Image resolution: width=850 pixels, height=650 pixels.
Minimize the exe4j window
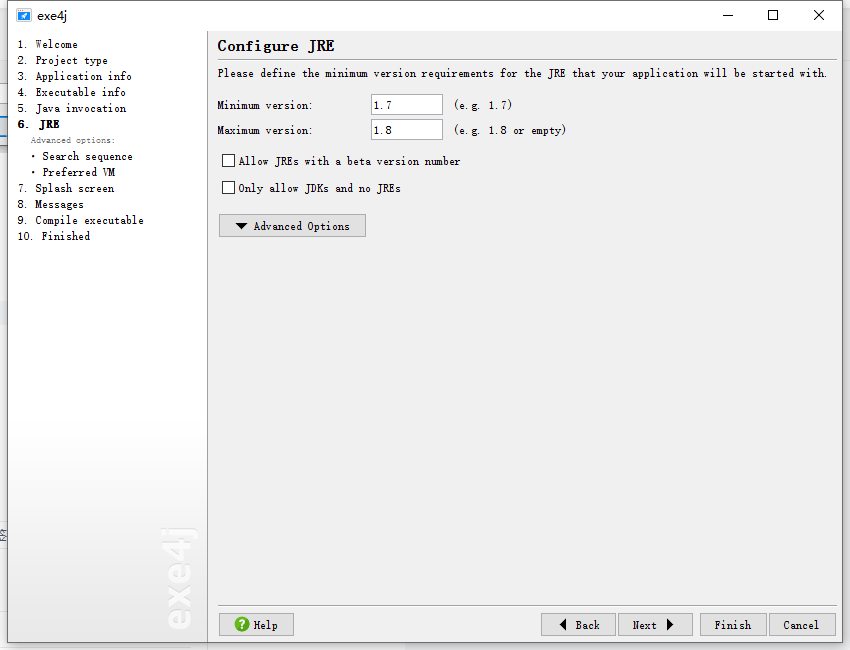click(727, 15)
